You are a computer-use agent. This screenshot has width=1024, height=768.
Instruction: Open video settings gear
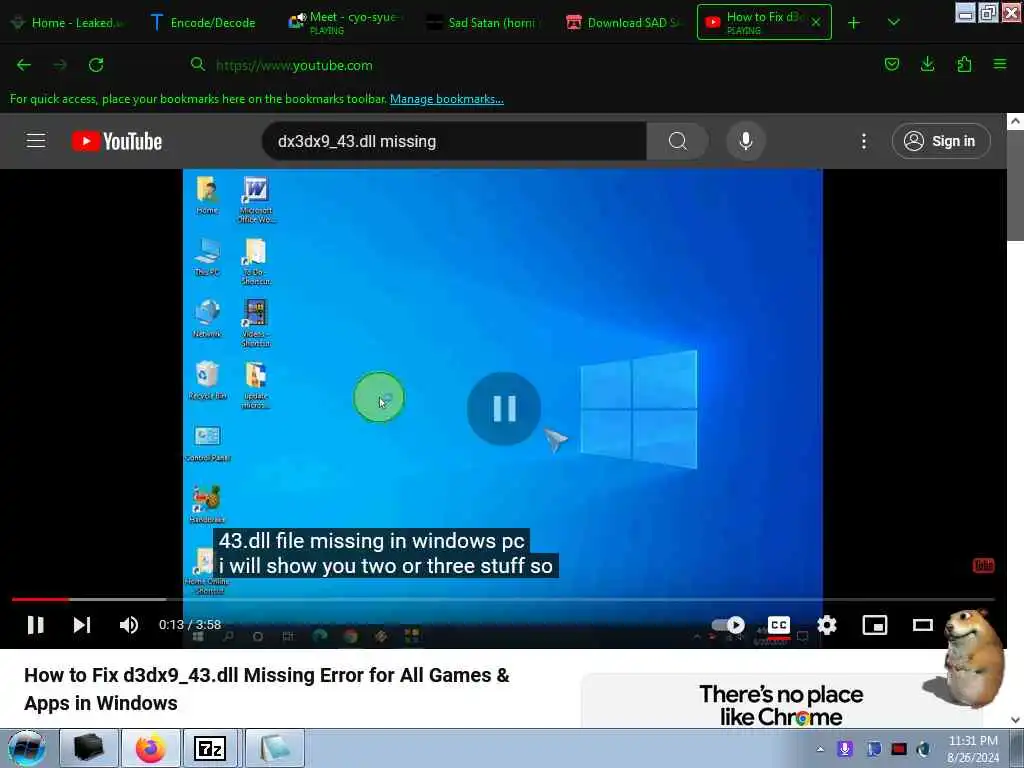coord(827,625)
